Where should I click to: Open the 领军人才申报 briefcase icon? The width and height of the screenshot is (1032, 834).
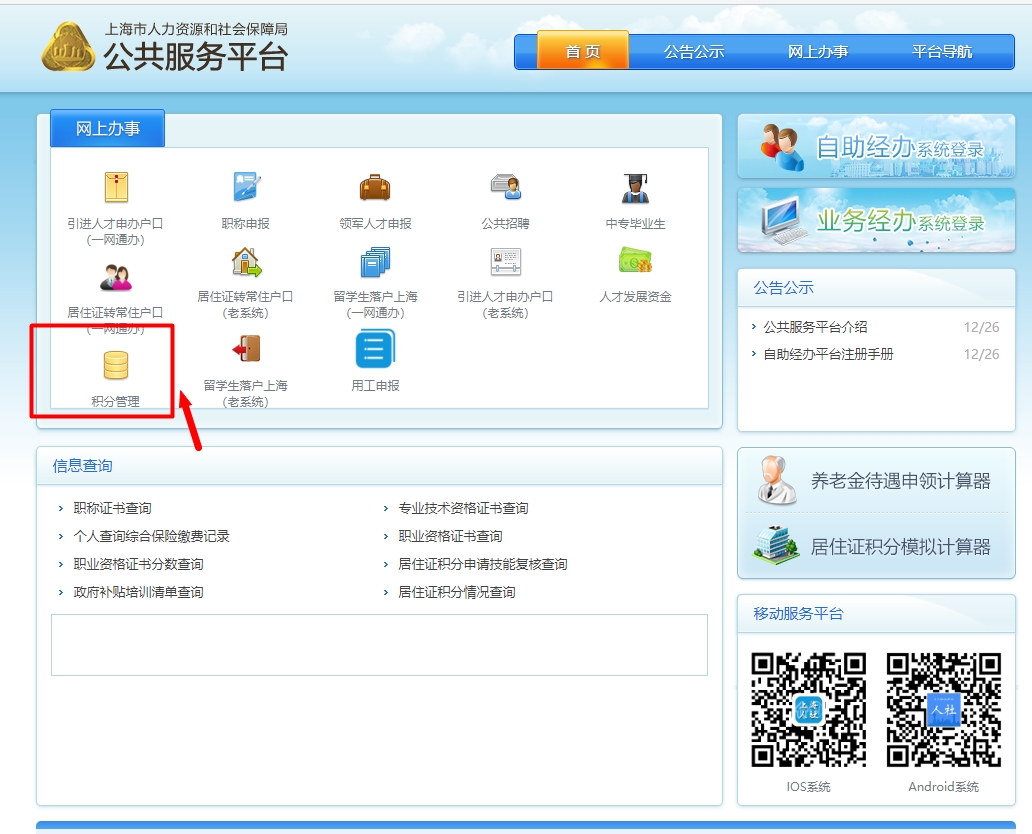click(375, 187)
